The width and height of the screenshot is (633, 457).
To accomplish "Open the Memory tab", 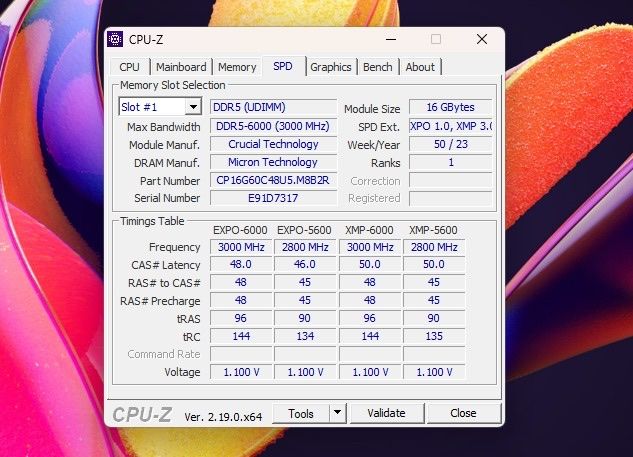I will coord(237,67).
